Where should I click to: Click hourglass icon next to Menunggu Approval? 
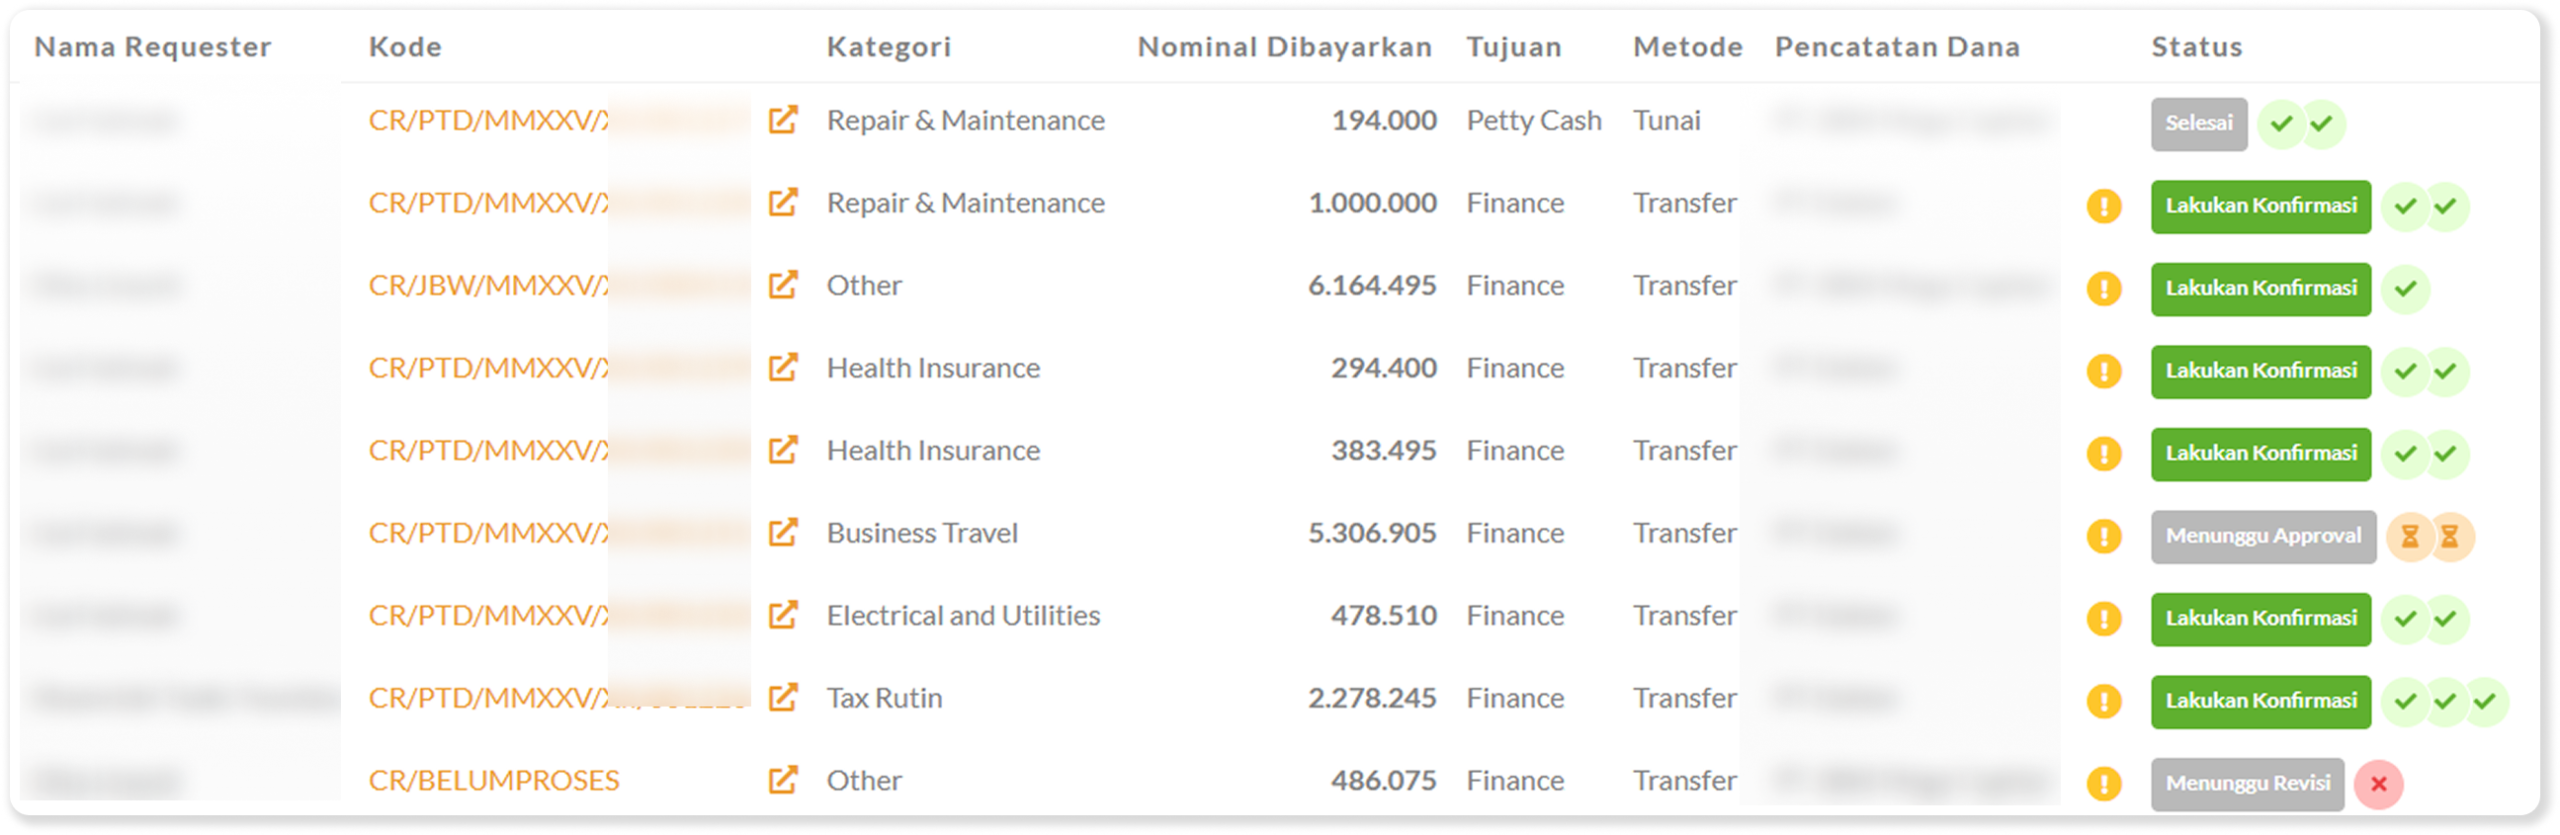2410,537
